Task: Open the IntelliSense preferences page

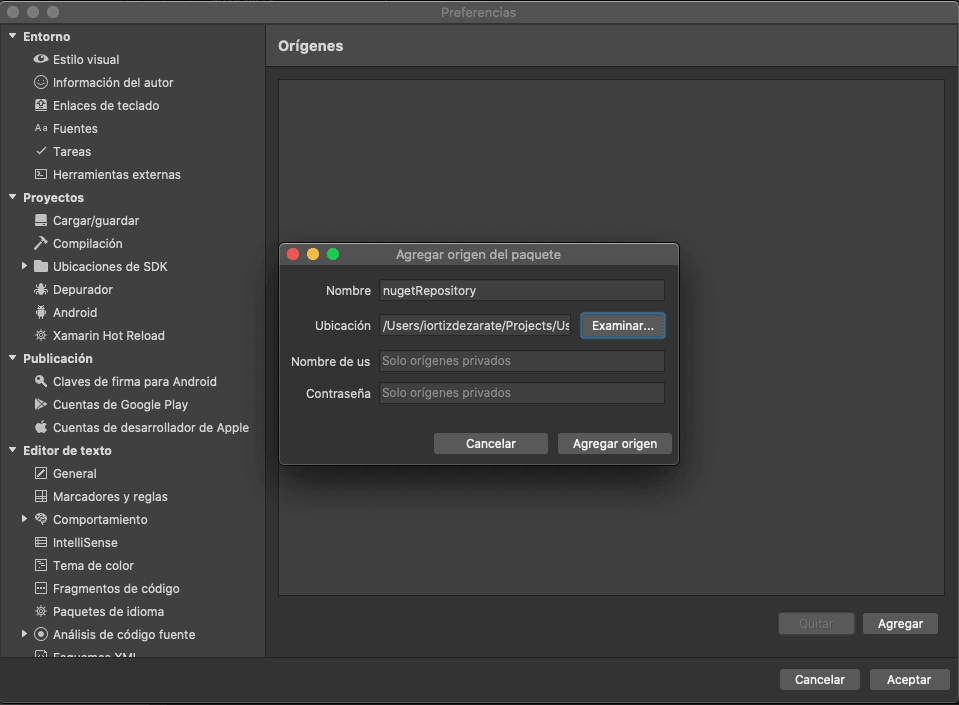Action: pos(85,543)
